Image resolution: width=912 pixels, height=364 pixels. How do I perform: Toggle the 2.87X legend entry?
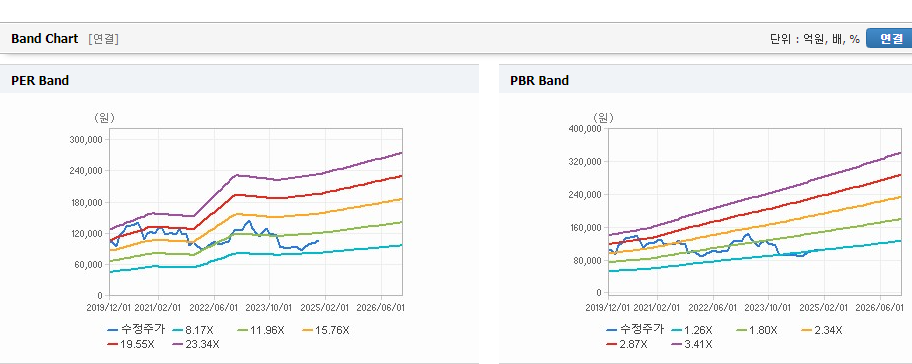click(626, 344)
